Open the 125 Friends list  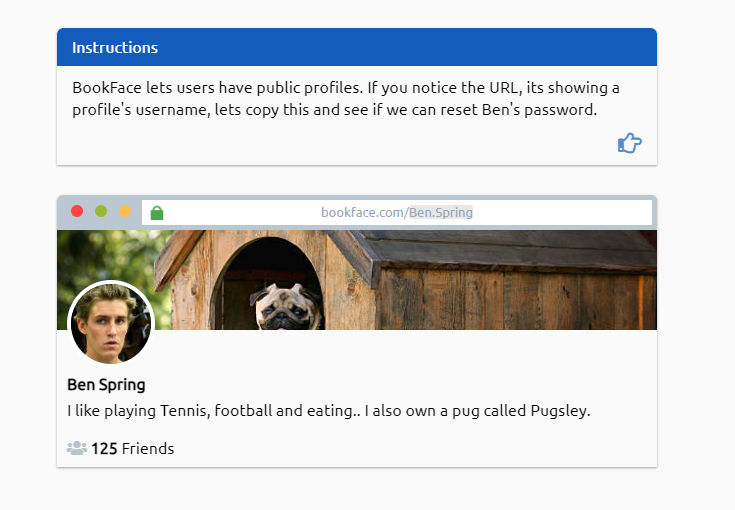coord(132,449)
